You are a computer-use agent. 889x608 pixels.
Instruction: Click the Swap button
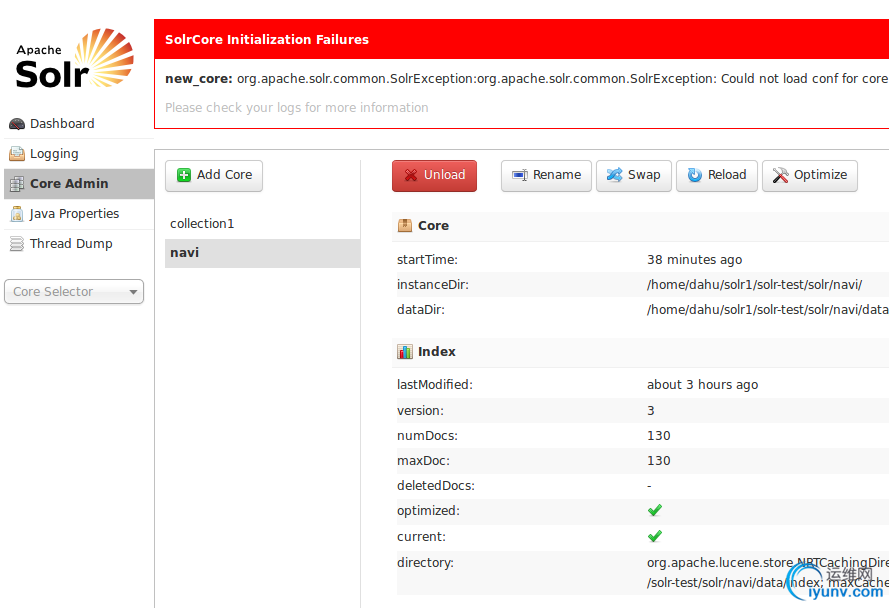click(633, 175)
